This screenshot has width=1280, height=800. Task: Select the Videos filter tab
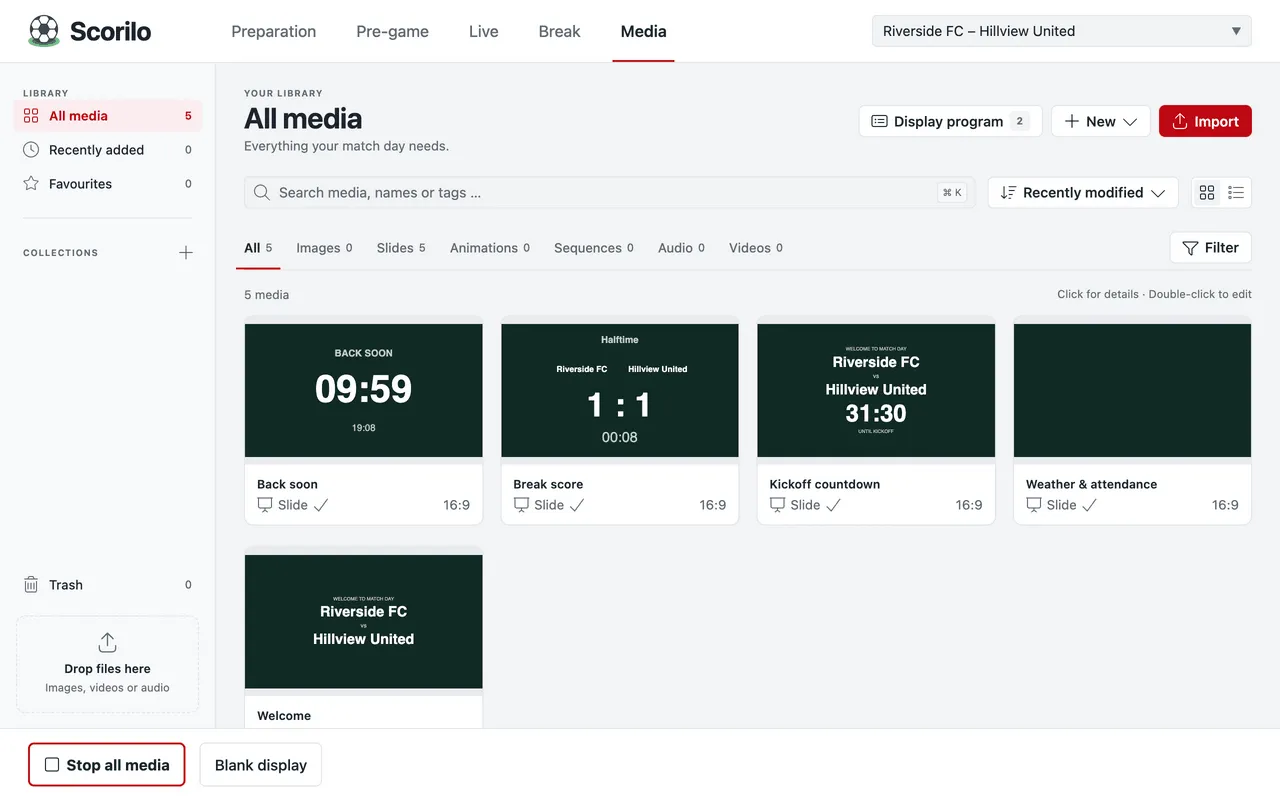pos(756,248)
